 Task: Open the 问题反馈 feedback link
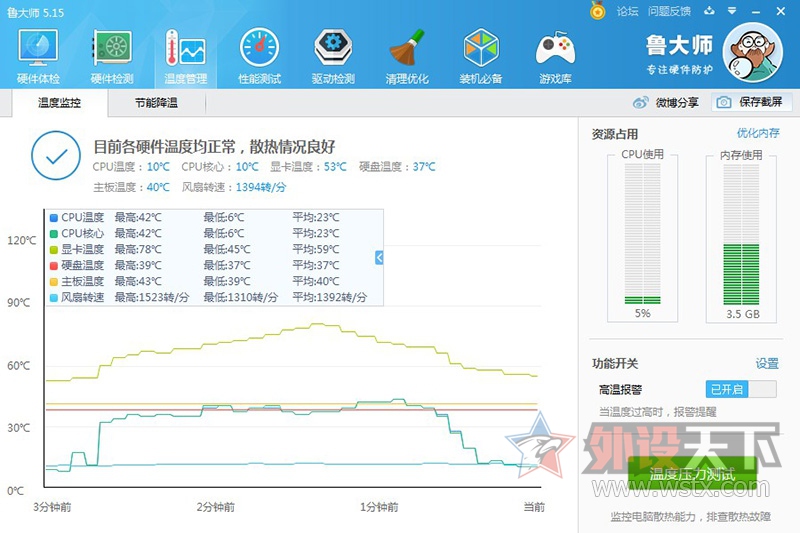pos(669,11)
